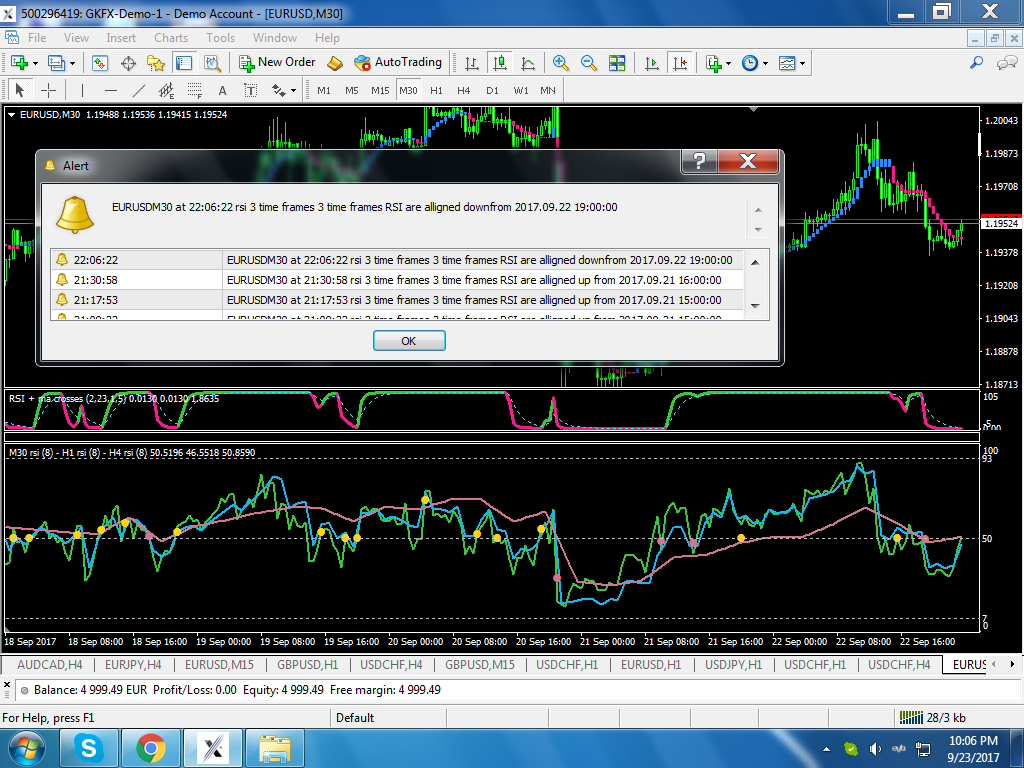Image resolution: width=1024 pixels, height=768 pixels.
Task: Switch timeframe to H1
Action: tap(436, 91)
